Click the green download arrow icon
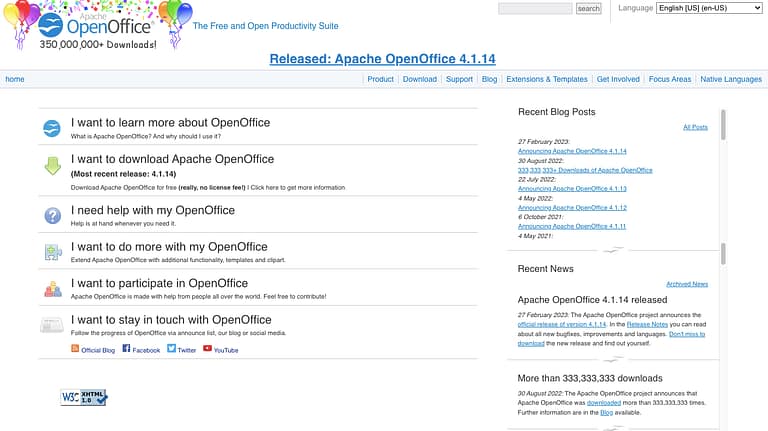The image size is (768, 431). [52, 166]
